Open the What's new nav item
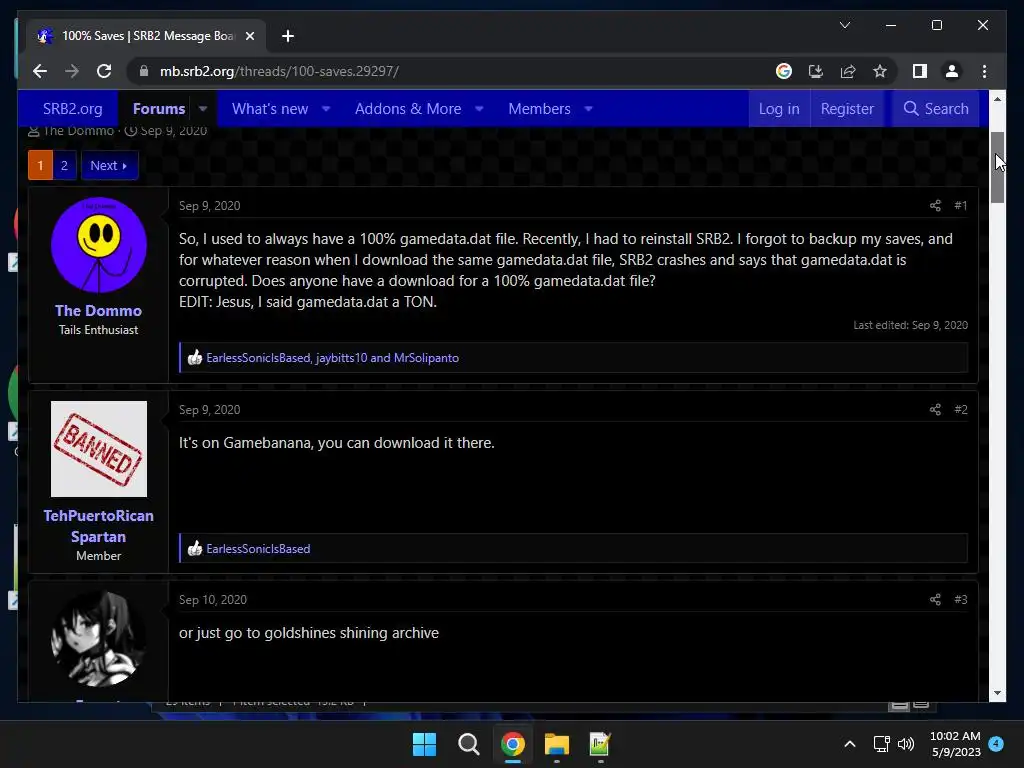This screenshot has height=768, width=1024. (270, 108)
